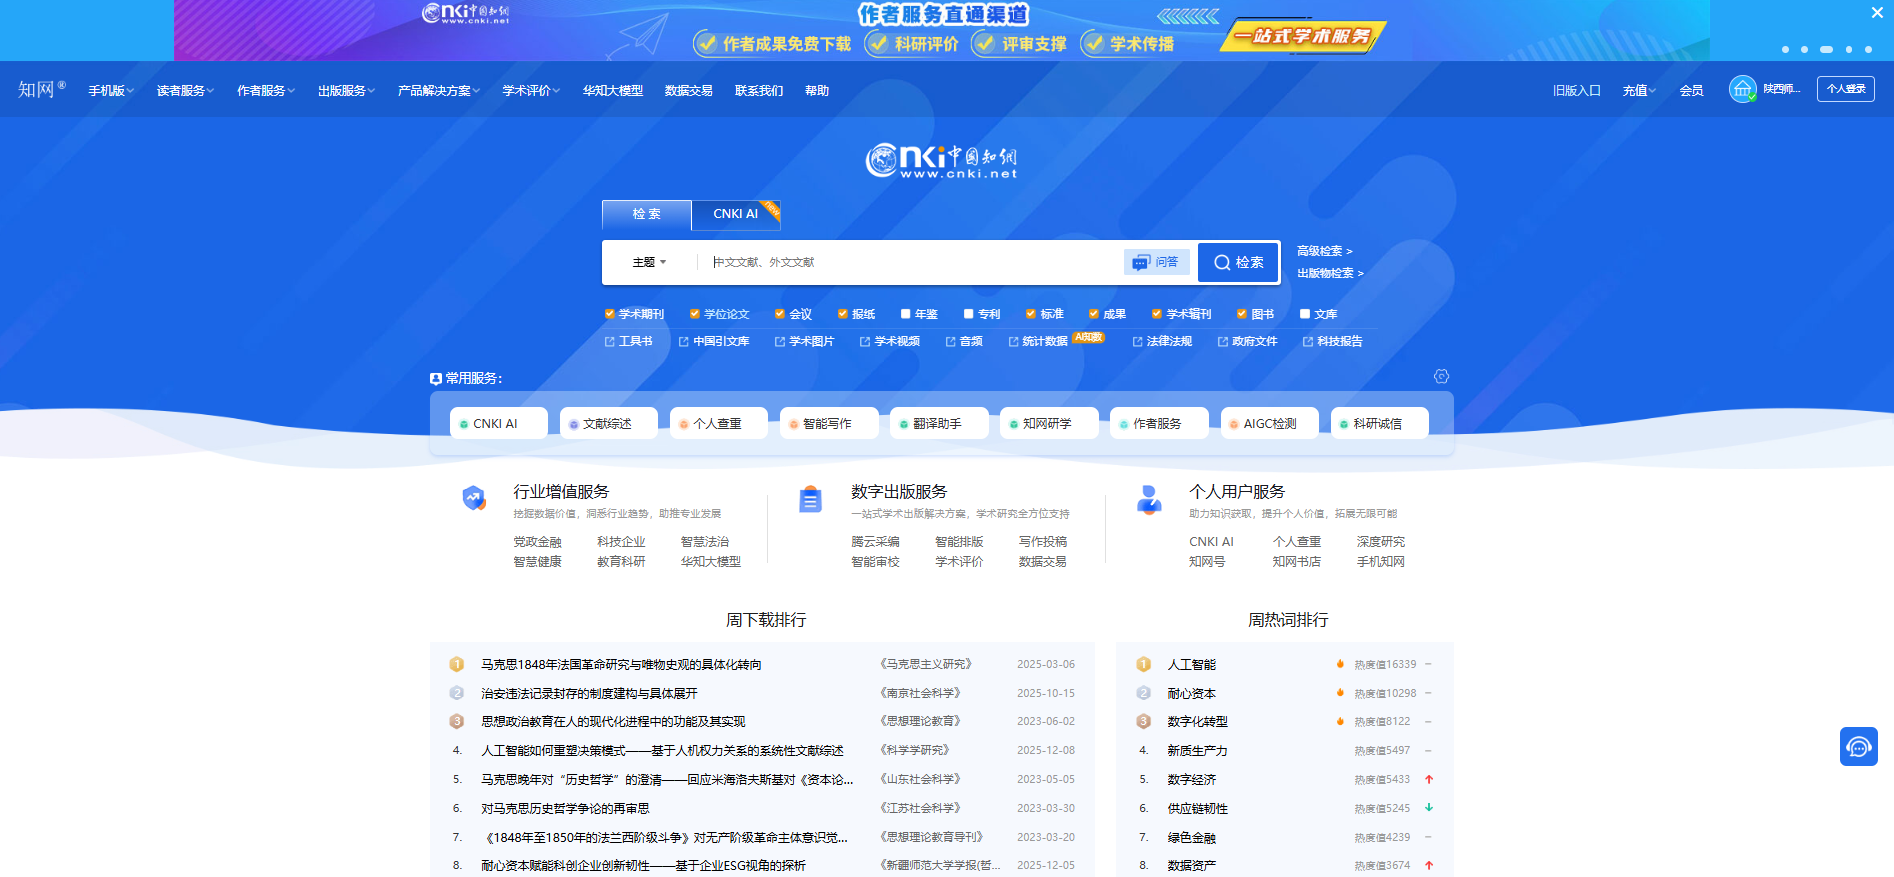Open 法律法规 external link

click(1162, 341)
